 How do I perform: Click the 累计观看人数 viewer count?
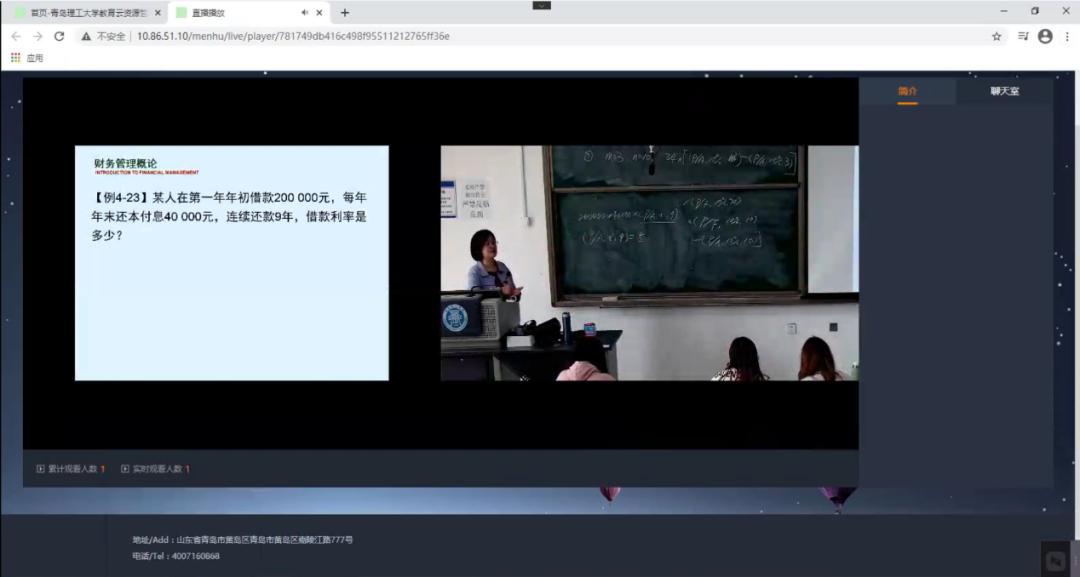[71, 468]
